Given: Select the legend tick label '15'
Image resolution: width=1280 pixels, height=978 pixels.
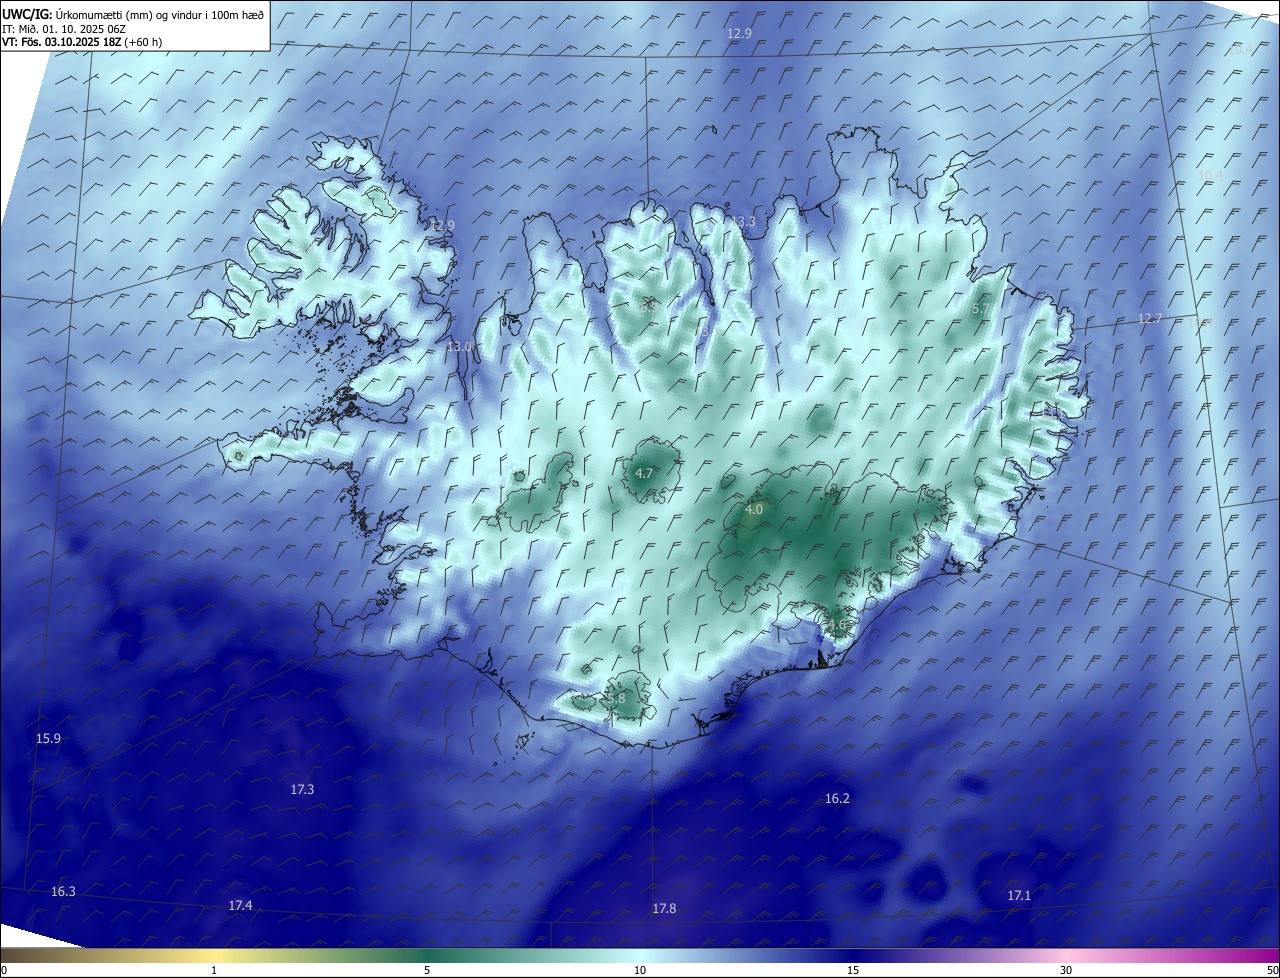Looking at the screenshot, I should tap(853, 970).
